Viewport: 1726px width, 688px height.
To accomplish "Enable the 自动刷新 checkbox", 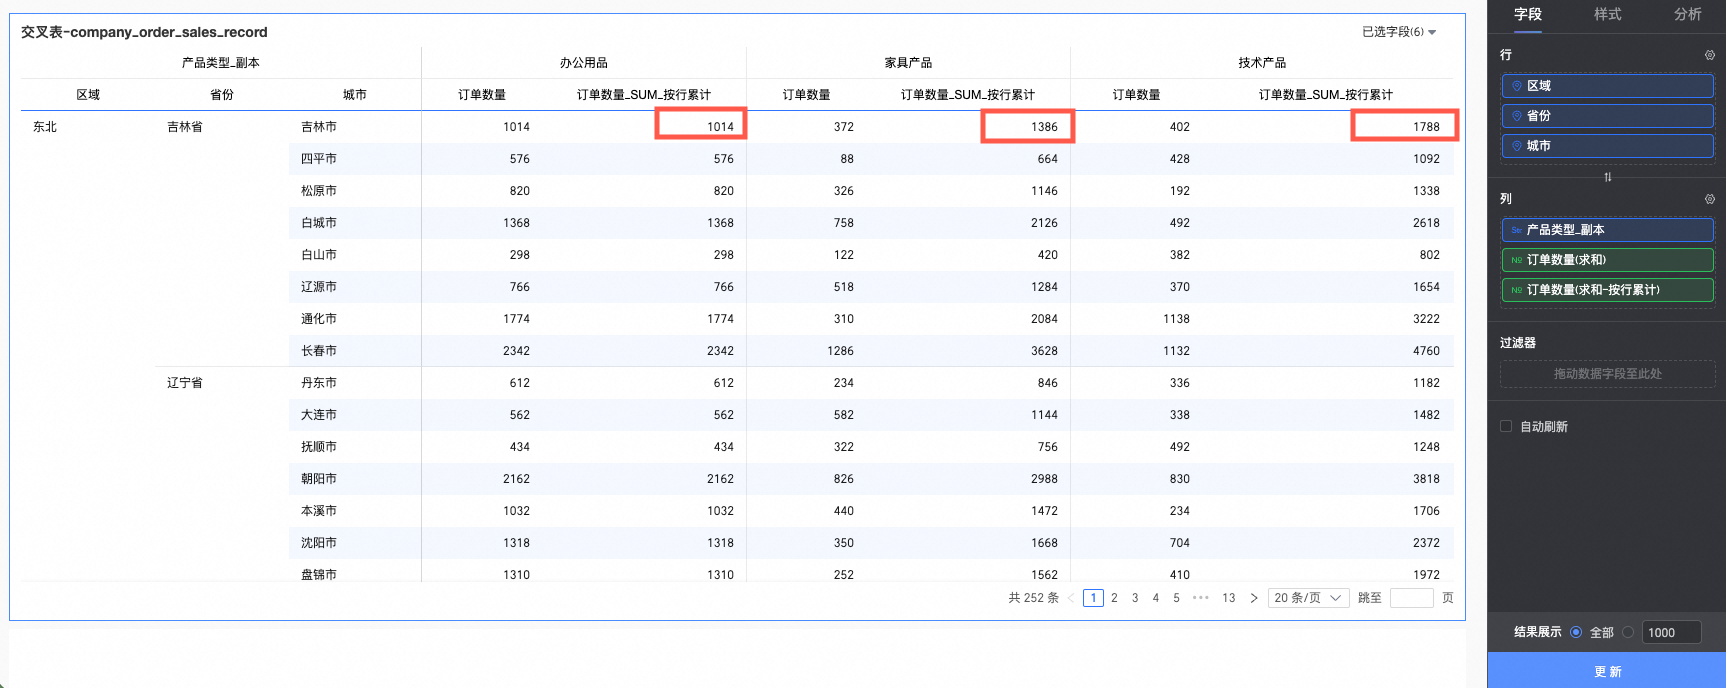I will [1506, 426].
